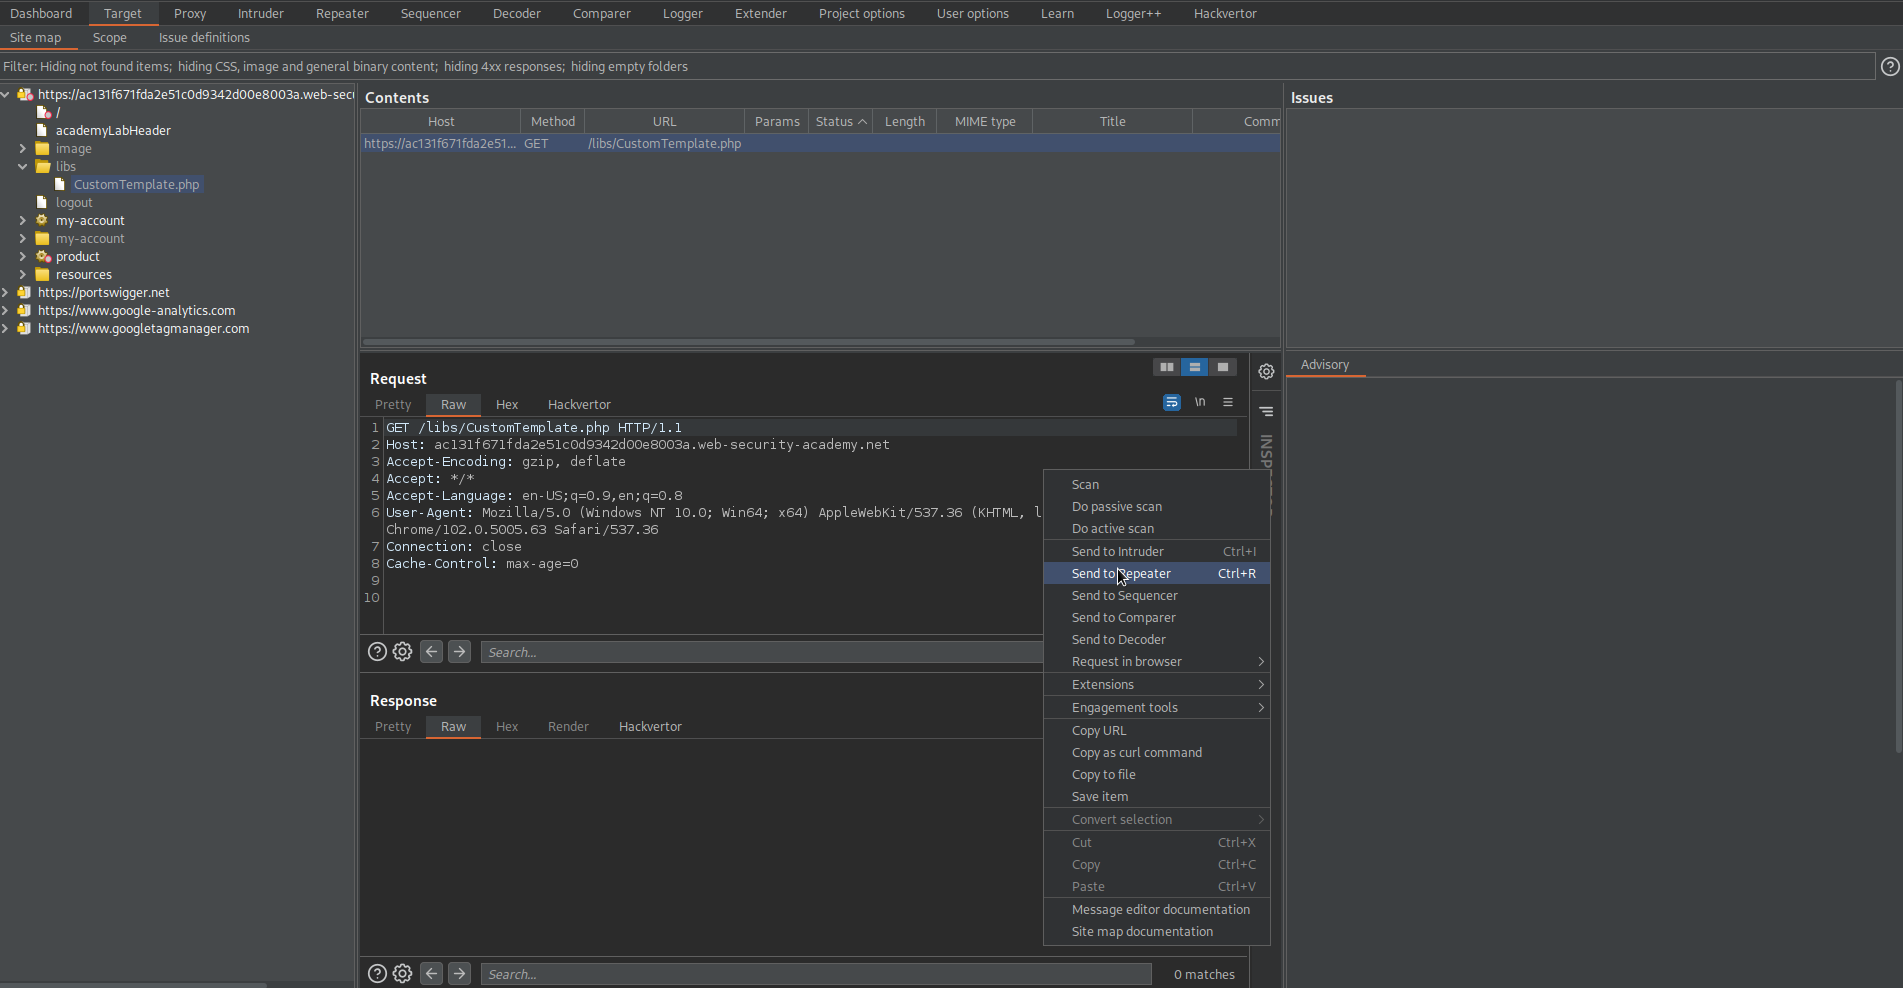Switch to side-by-side request/response layout
Screen dimensions: 1903x988
click(1166, 367)
